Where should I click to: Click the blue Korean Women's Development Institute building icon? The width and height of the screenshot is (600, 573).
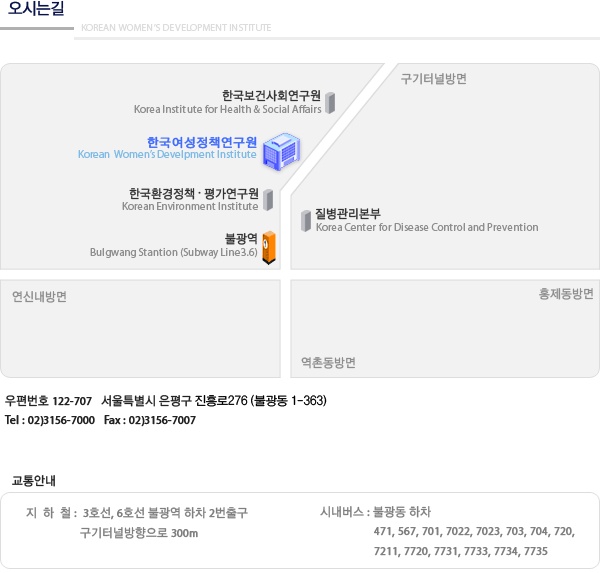click(x=281, y=152)
